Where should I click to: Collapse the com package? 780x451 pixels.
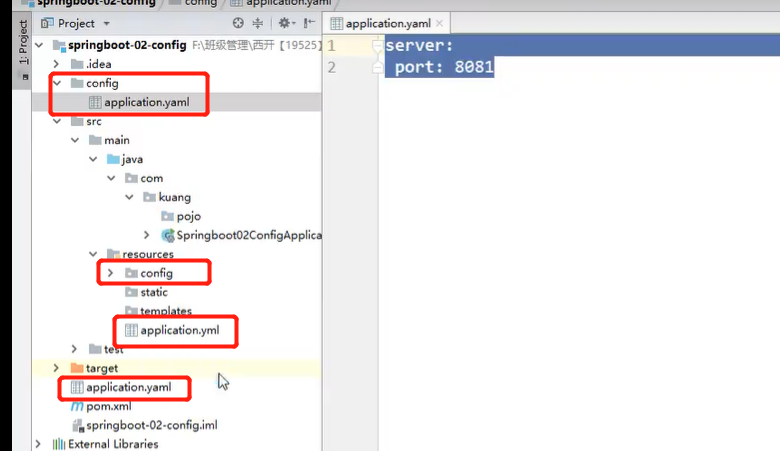coord(111,178)
